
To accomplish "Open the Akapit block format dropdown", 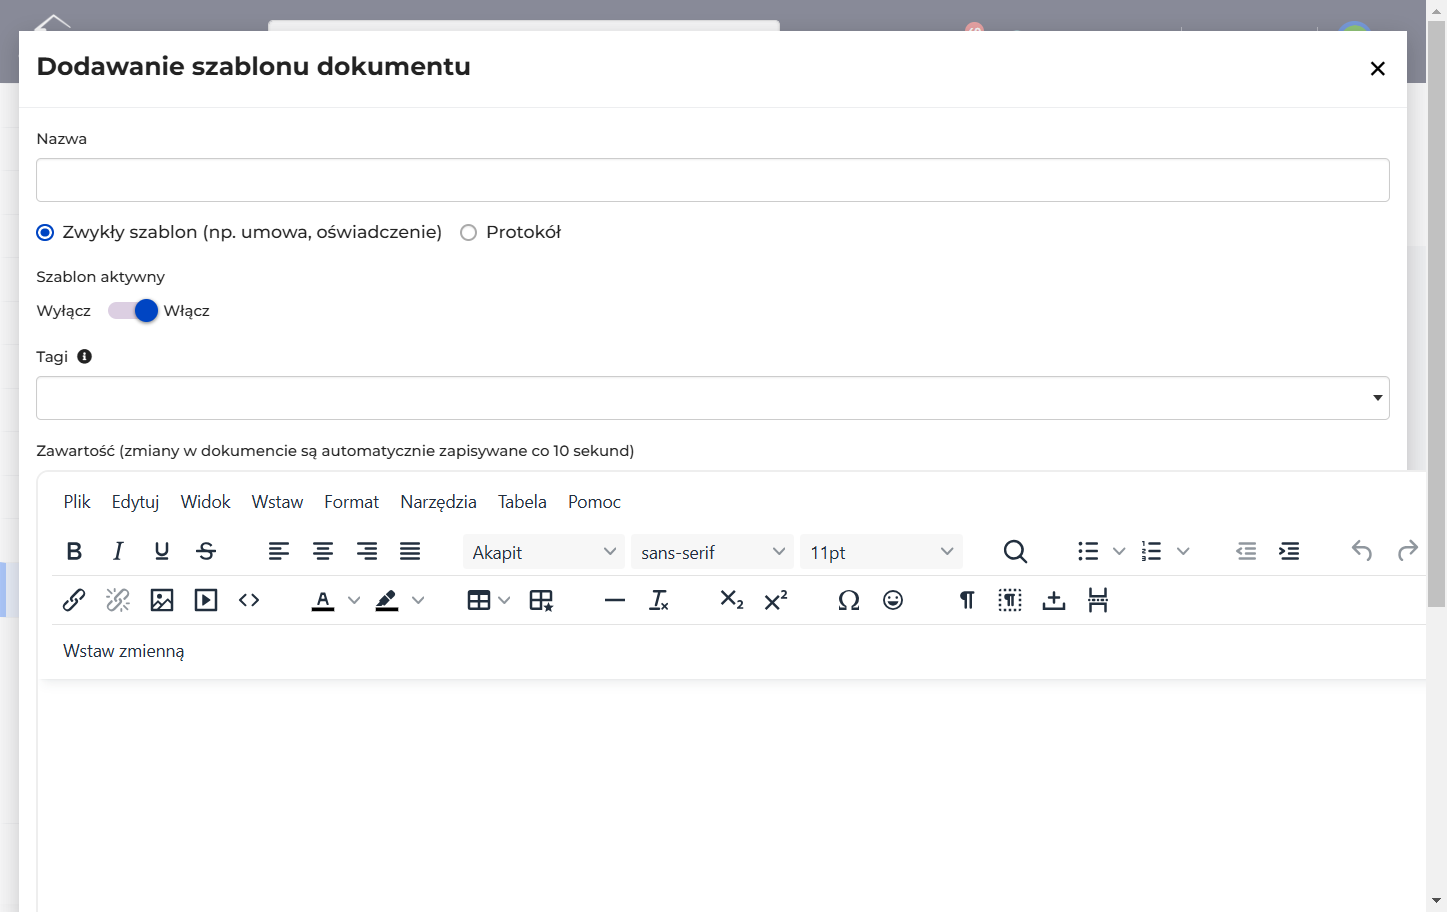I will tap(544, 552).
